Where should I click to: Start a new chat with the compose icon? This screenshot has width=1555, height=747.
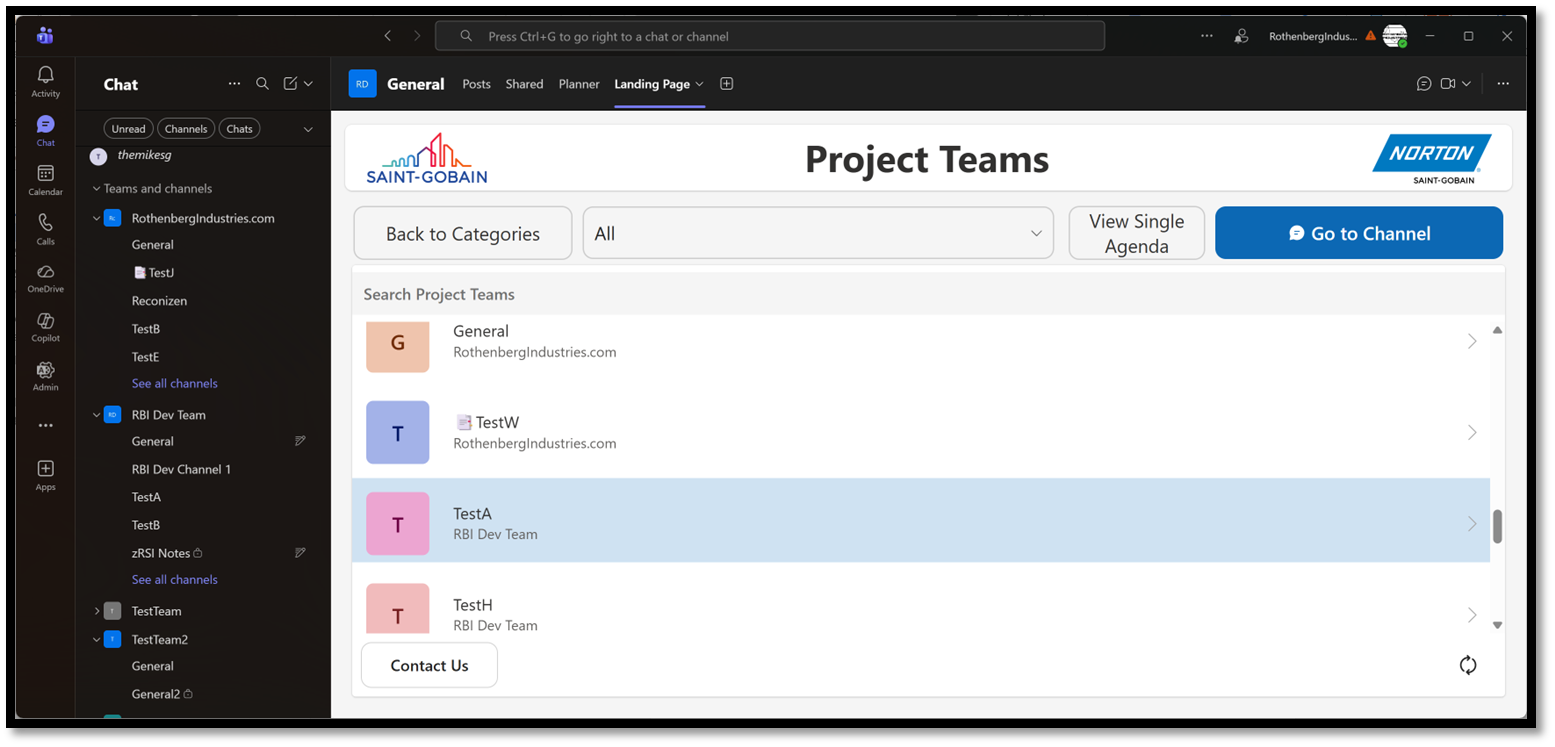click(x=288, y=83)
